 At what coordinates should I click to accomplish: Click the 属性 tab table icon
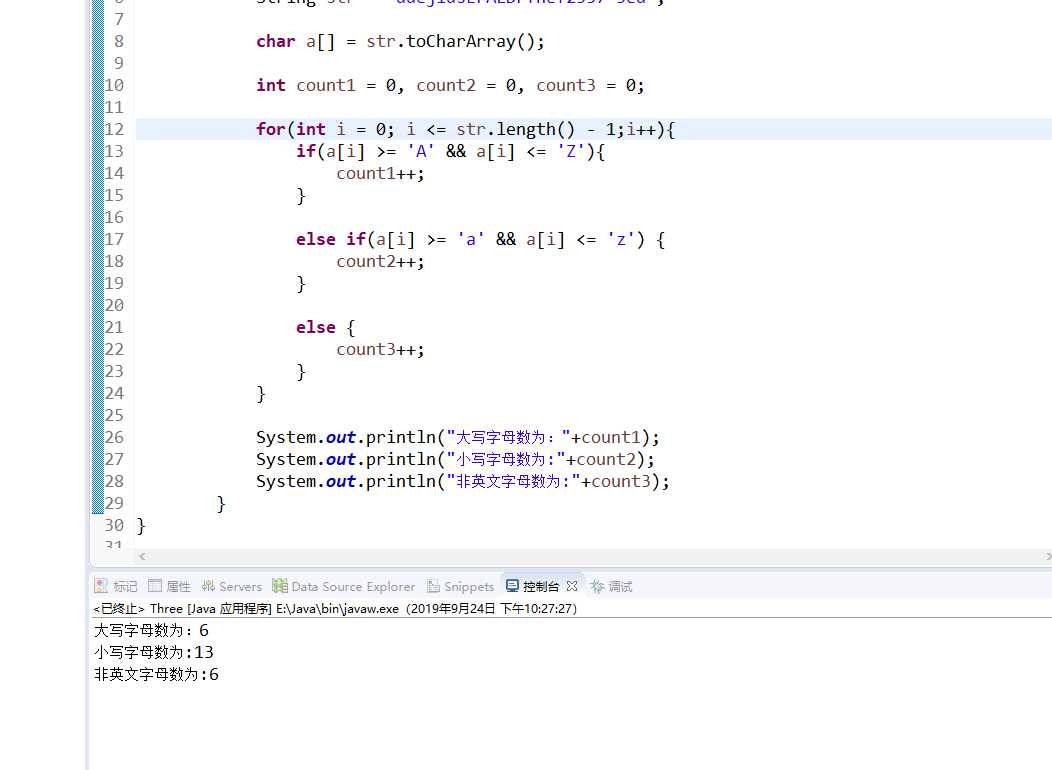click(154, 586)
